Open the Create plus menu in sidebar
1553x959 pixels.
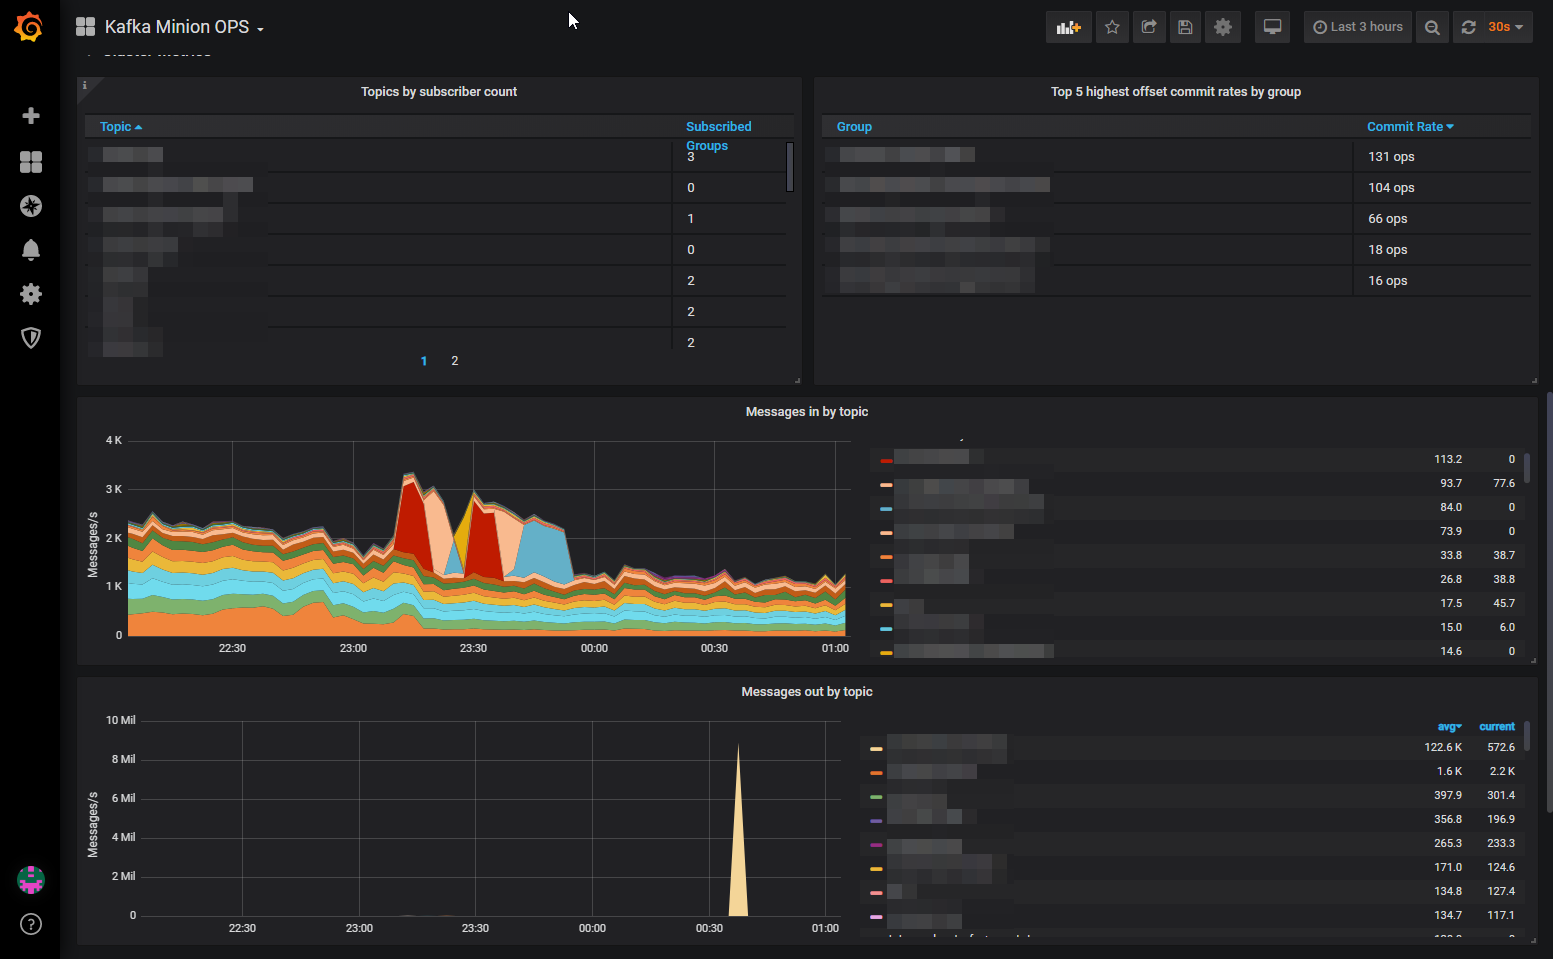pos(31,116)
